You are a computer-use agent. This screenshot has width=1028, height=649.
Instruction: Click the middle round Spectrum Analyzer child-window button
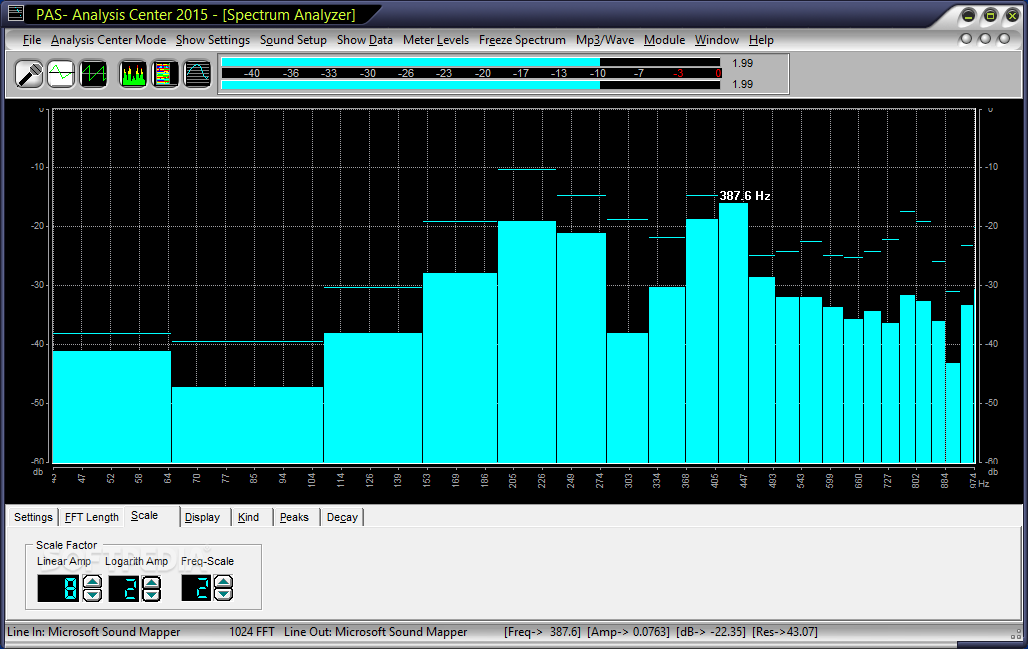(x=985, y=39)
